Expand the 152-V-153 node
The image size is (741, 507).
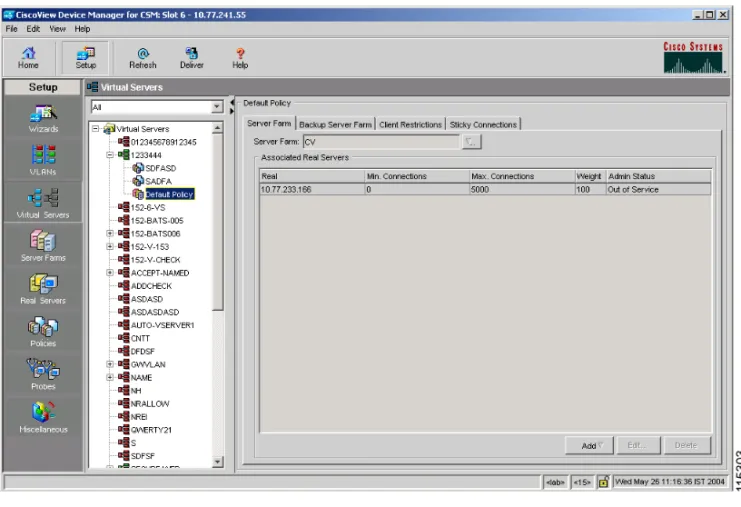click(x=110, y=246)
